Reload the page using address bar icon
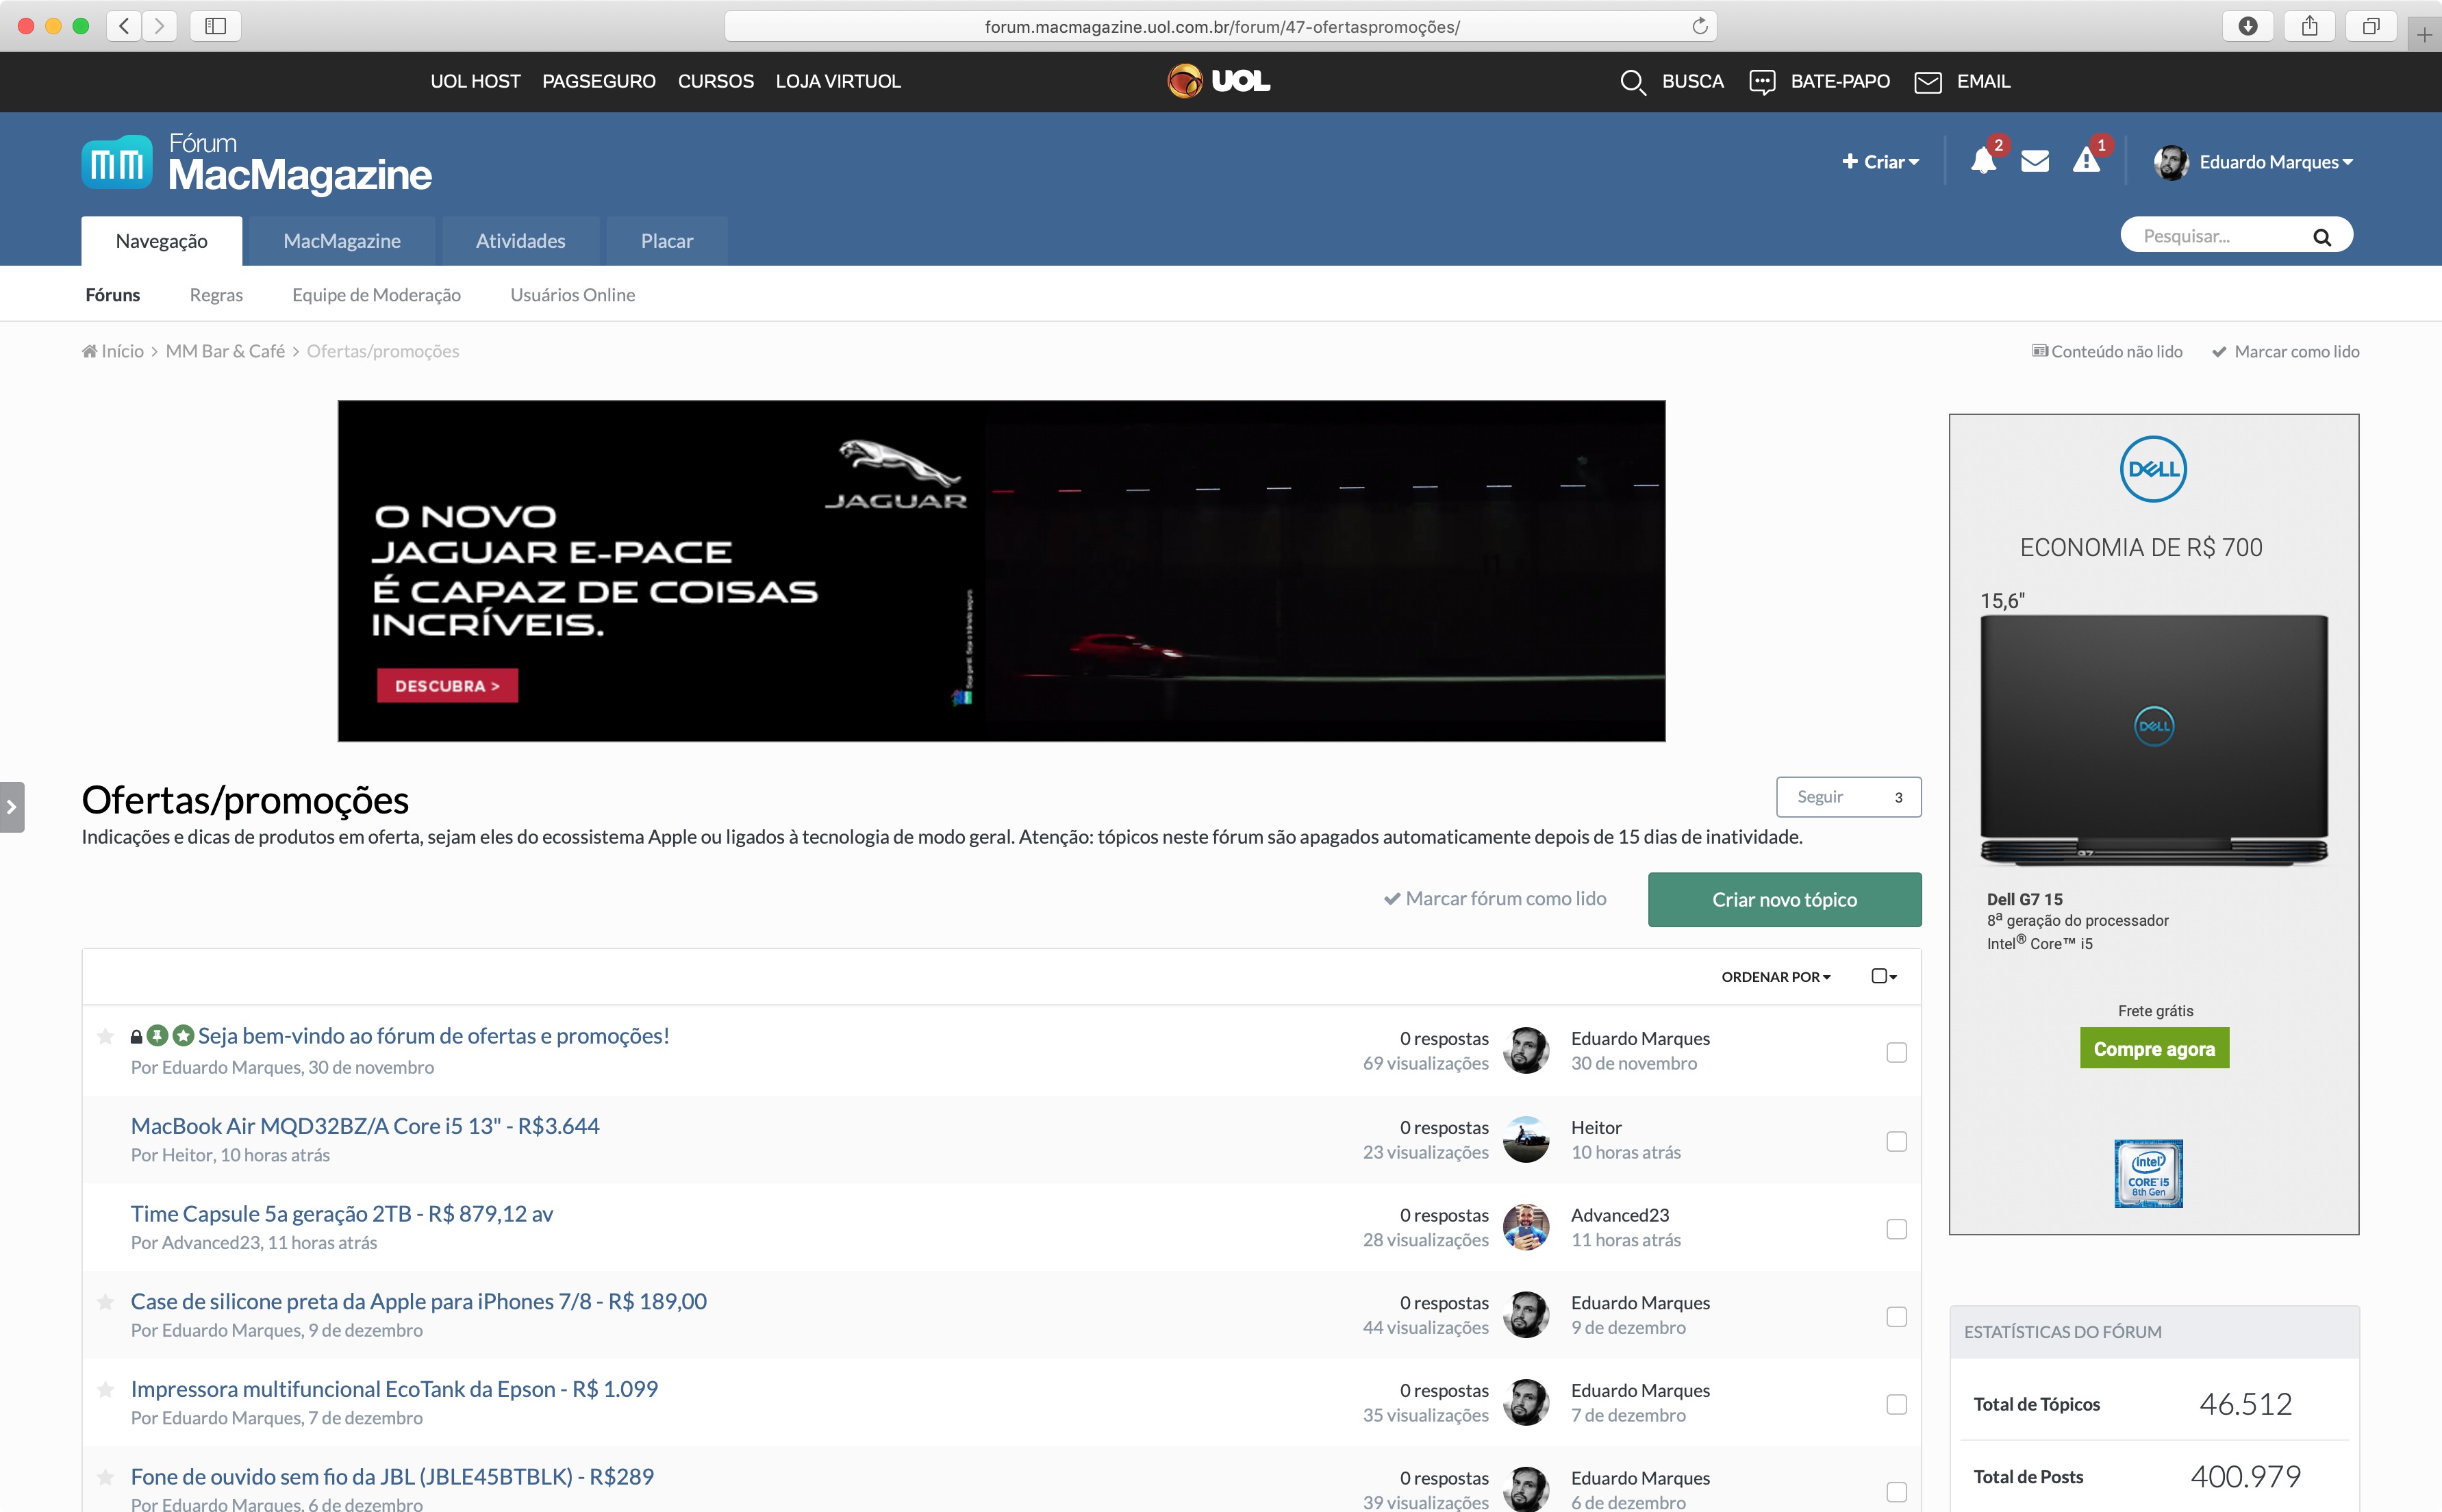This screenshot has width=2442, height=1512. click(1700, 26)
